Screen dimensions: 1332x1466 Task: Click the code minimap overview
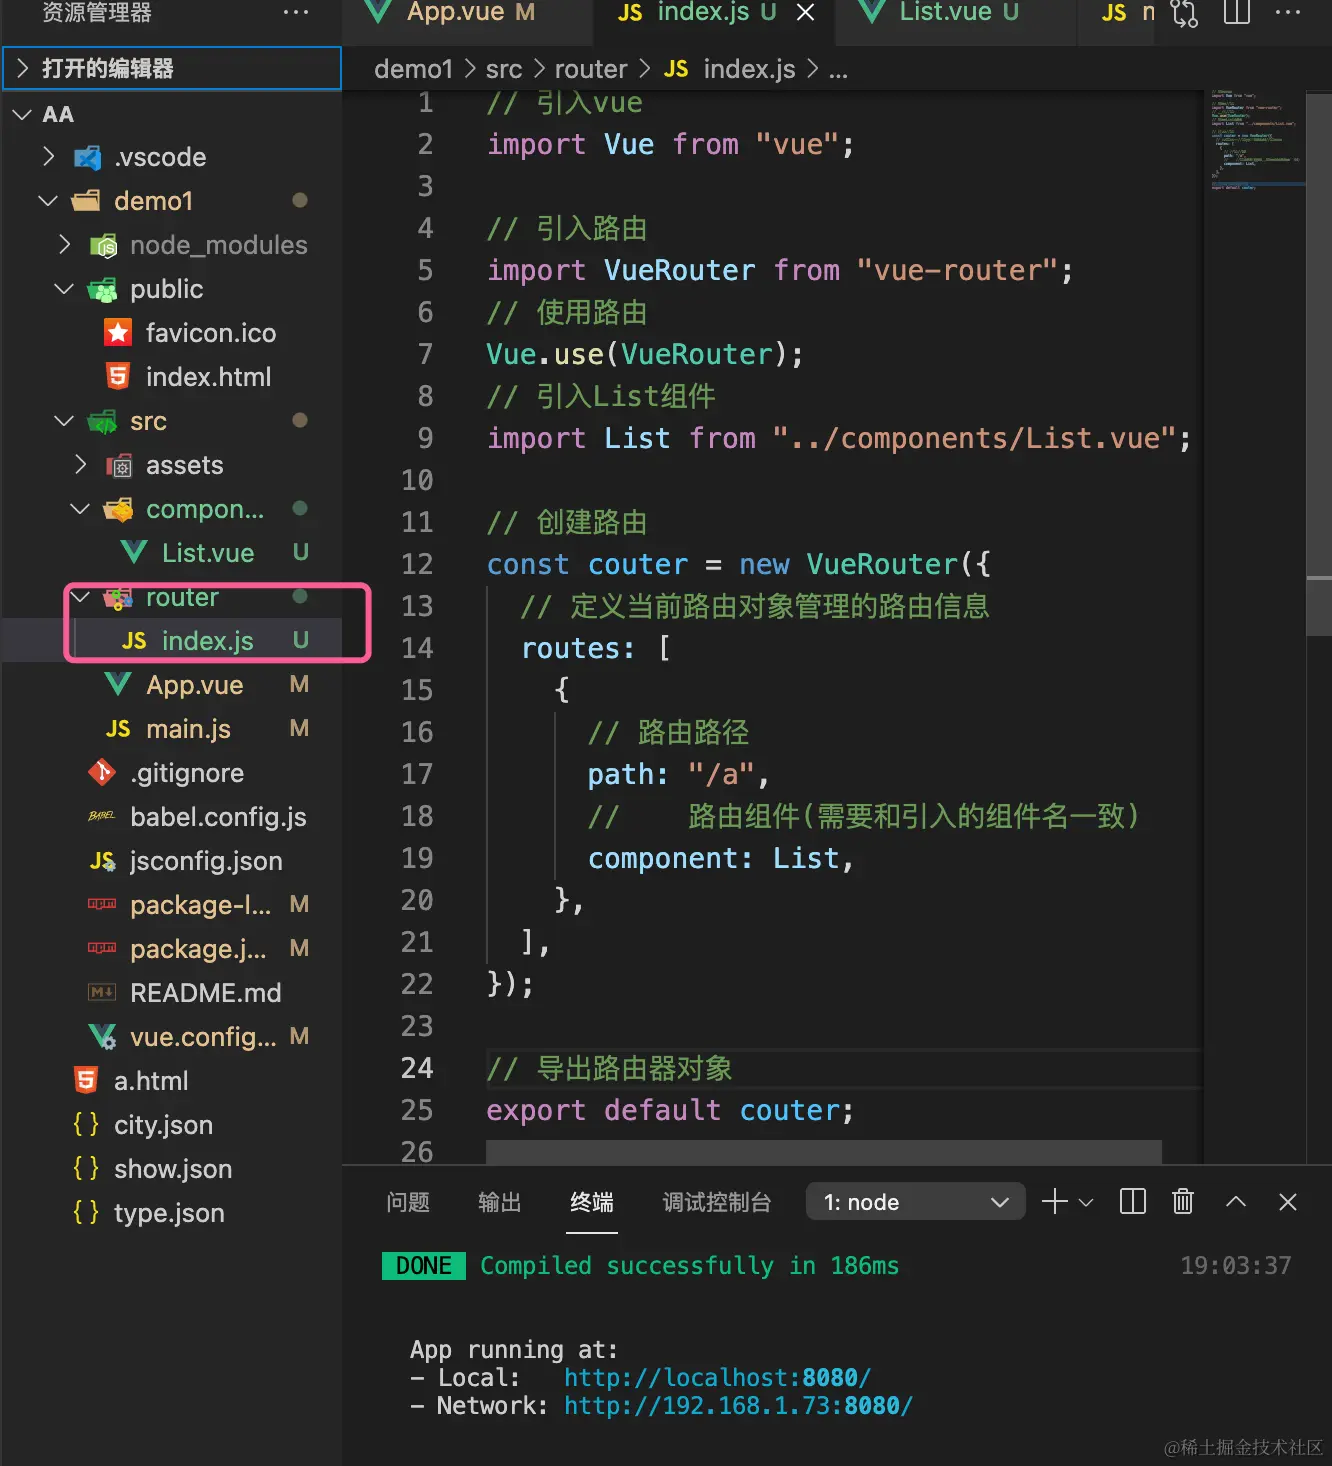1255,140
